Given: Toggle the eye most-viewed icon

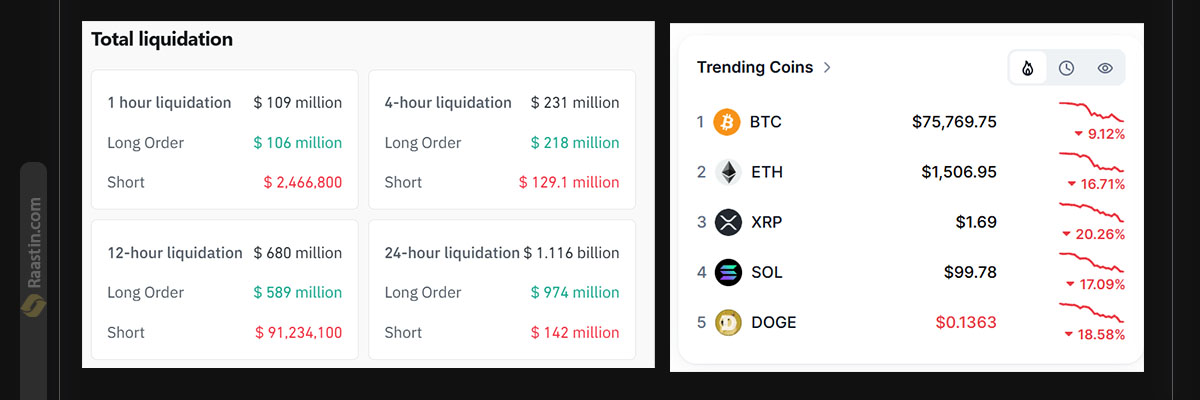Looking at the screenshot, I should point(1105,68).
